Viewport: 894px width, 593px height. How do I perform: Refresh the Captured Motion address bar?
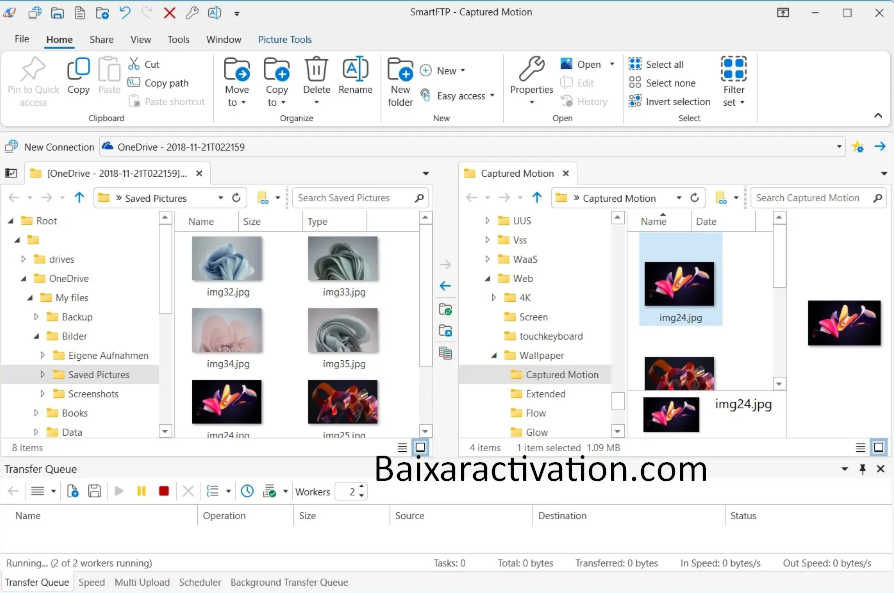coord(695,198)
